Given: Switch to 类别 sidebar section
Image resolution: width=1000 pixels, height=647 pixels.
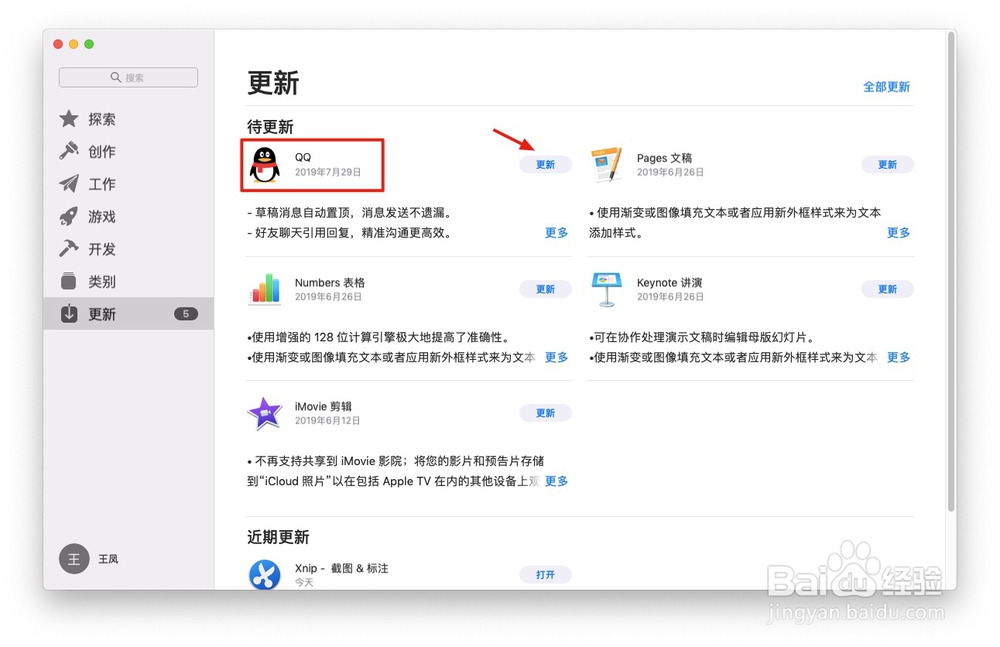Looking at the screenshot, I should click(128, 281).
